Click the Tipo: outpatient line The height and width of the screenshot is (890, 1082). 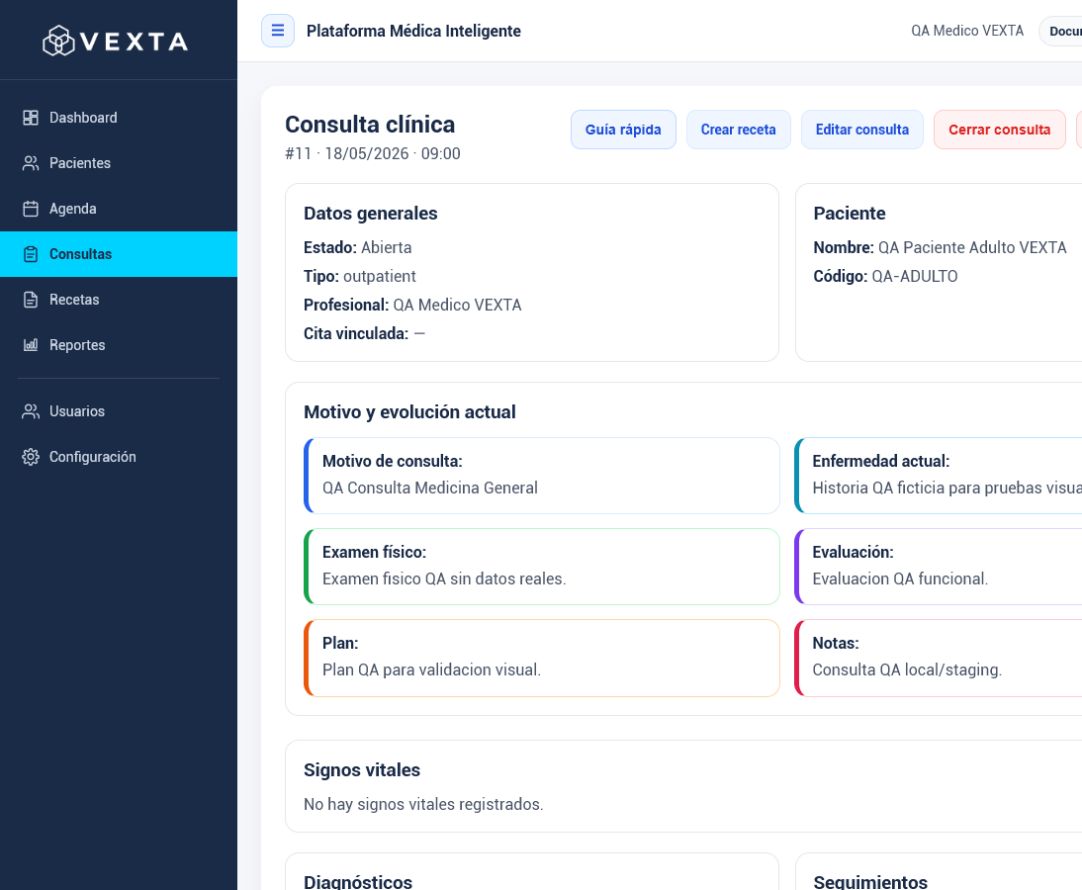[x=360, y=277]
